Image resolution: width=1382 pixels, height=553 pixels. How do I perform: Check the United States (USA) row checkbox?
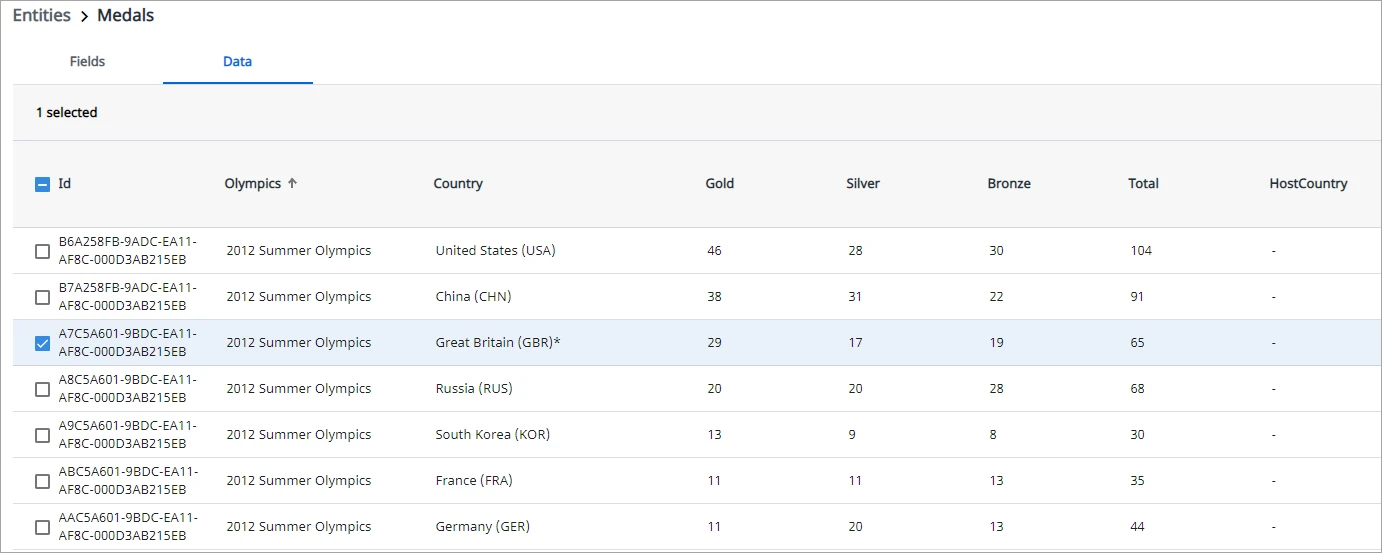coord(42,251)
